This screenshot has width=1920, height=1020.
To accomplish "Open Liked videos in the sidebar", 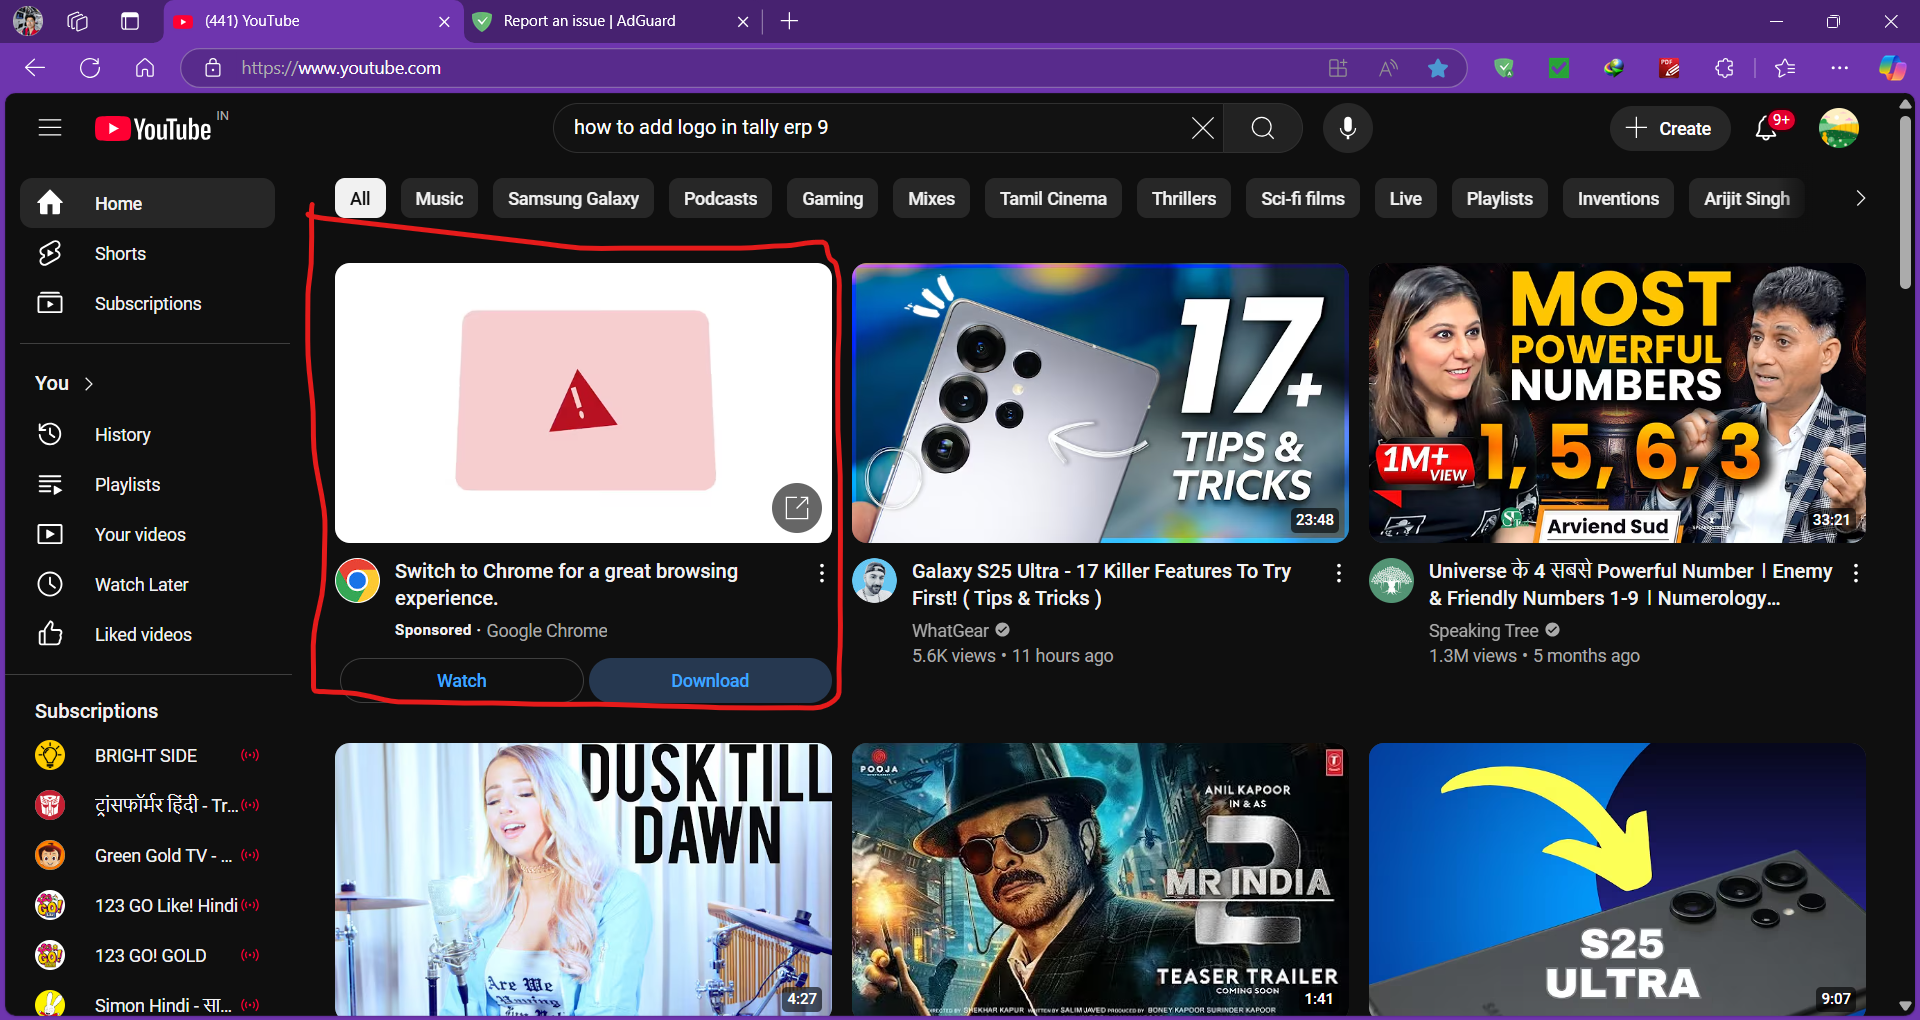I will tap(148, 635).
